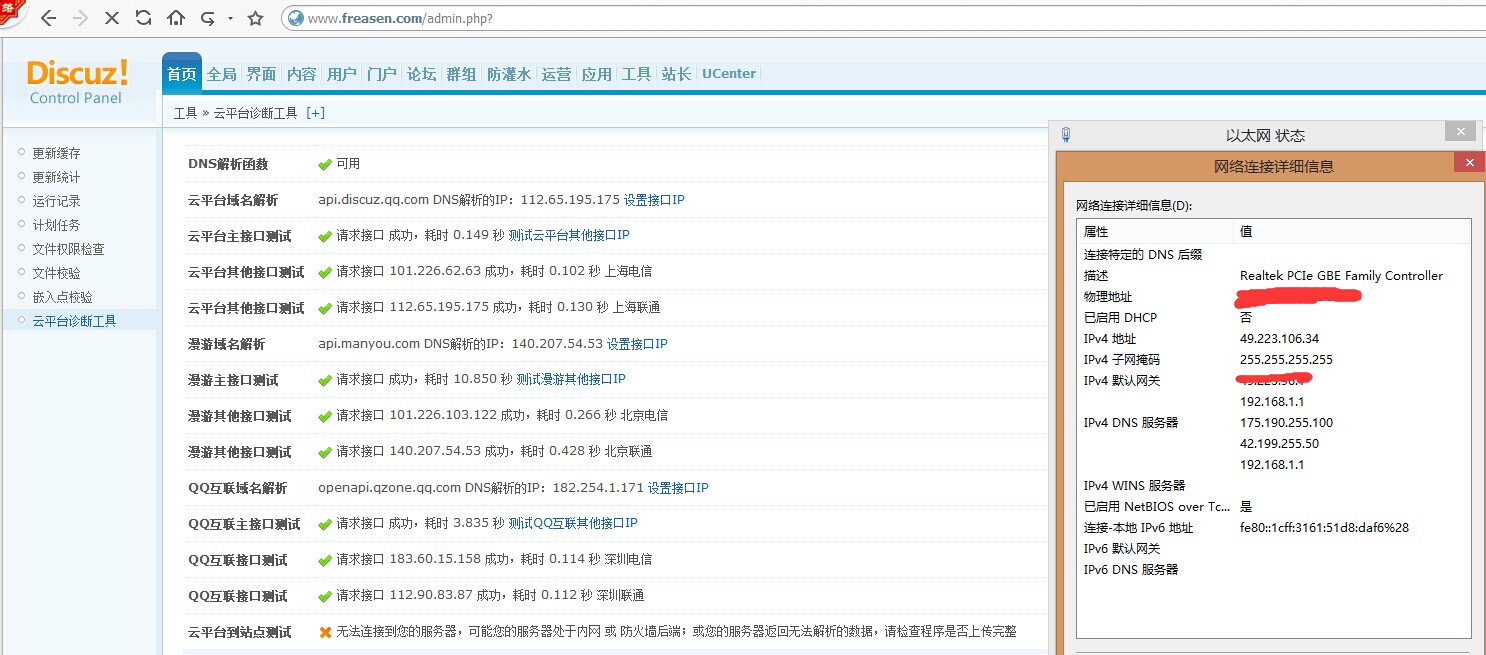The height and width of the screenshot is (655, 1486).
Task: Click the 属性 column header
Action: coord(1155,231)
